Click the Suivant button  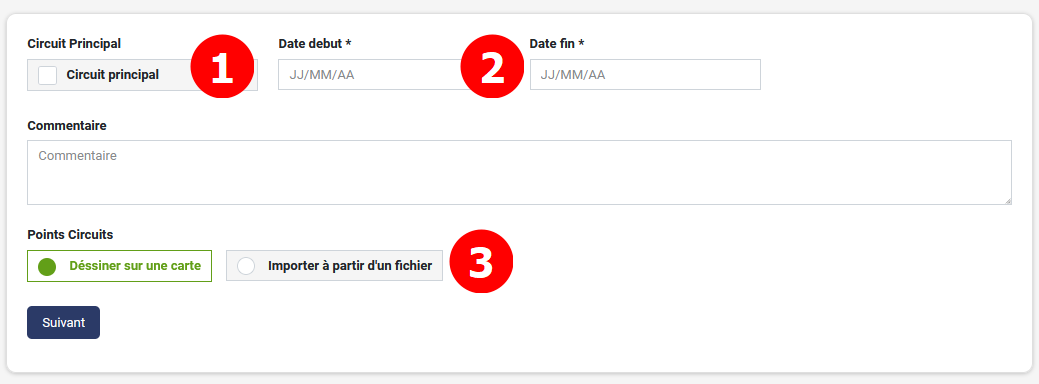click(x=64, y=322)
